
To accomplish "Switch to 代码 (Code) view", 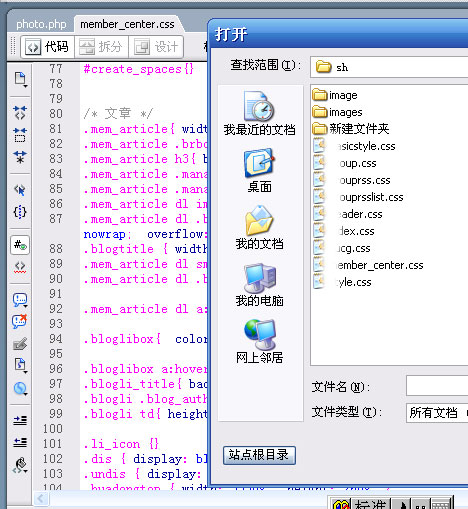I will click(47, 47).
